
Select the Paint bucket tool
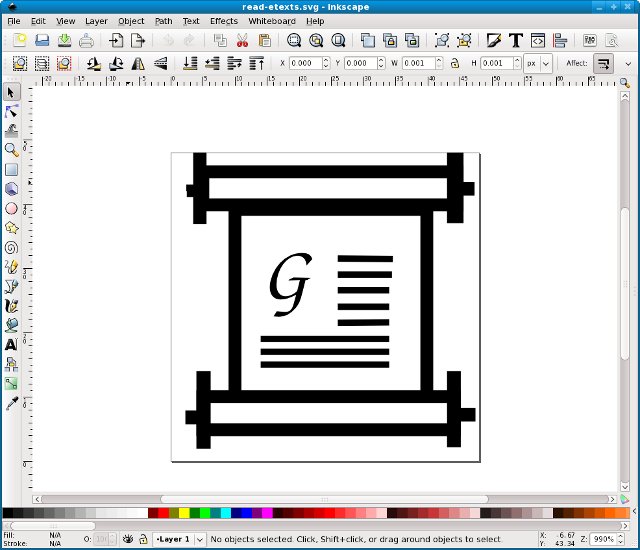coord(11,325)
